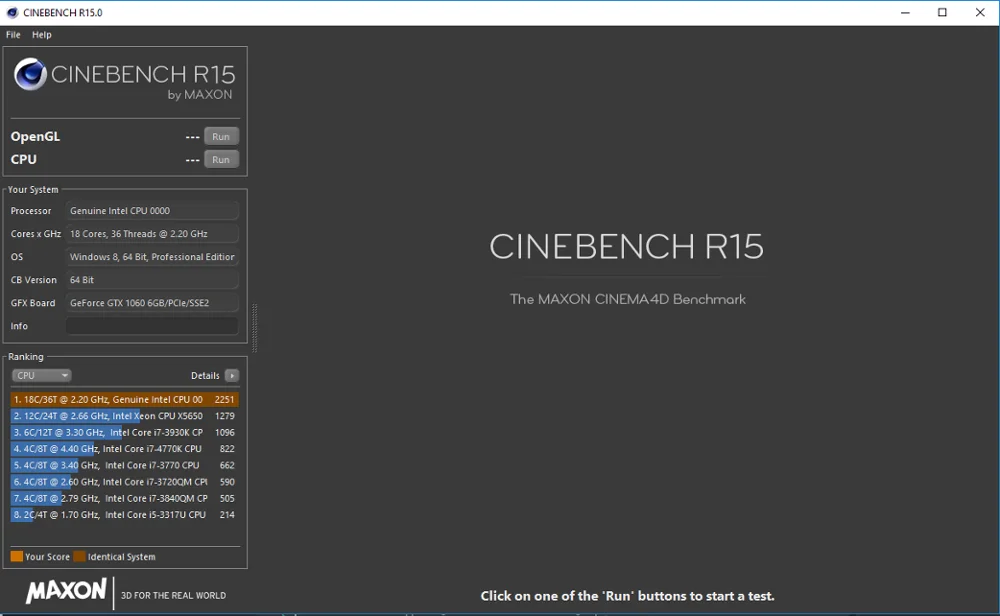Minimize the Cinebench window
The height and width of the screenshot is (616, 1000).
[x=905, y=13]
